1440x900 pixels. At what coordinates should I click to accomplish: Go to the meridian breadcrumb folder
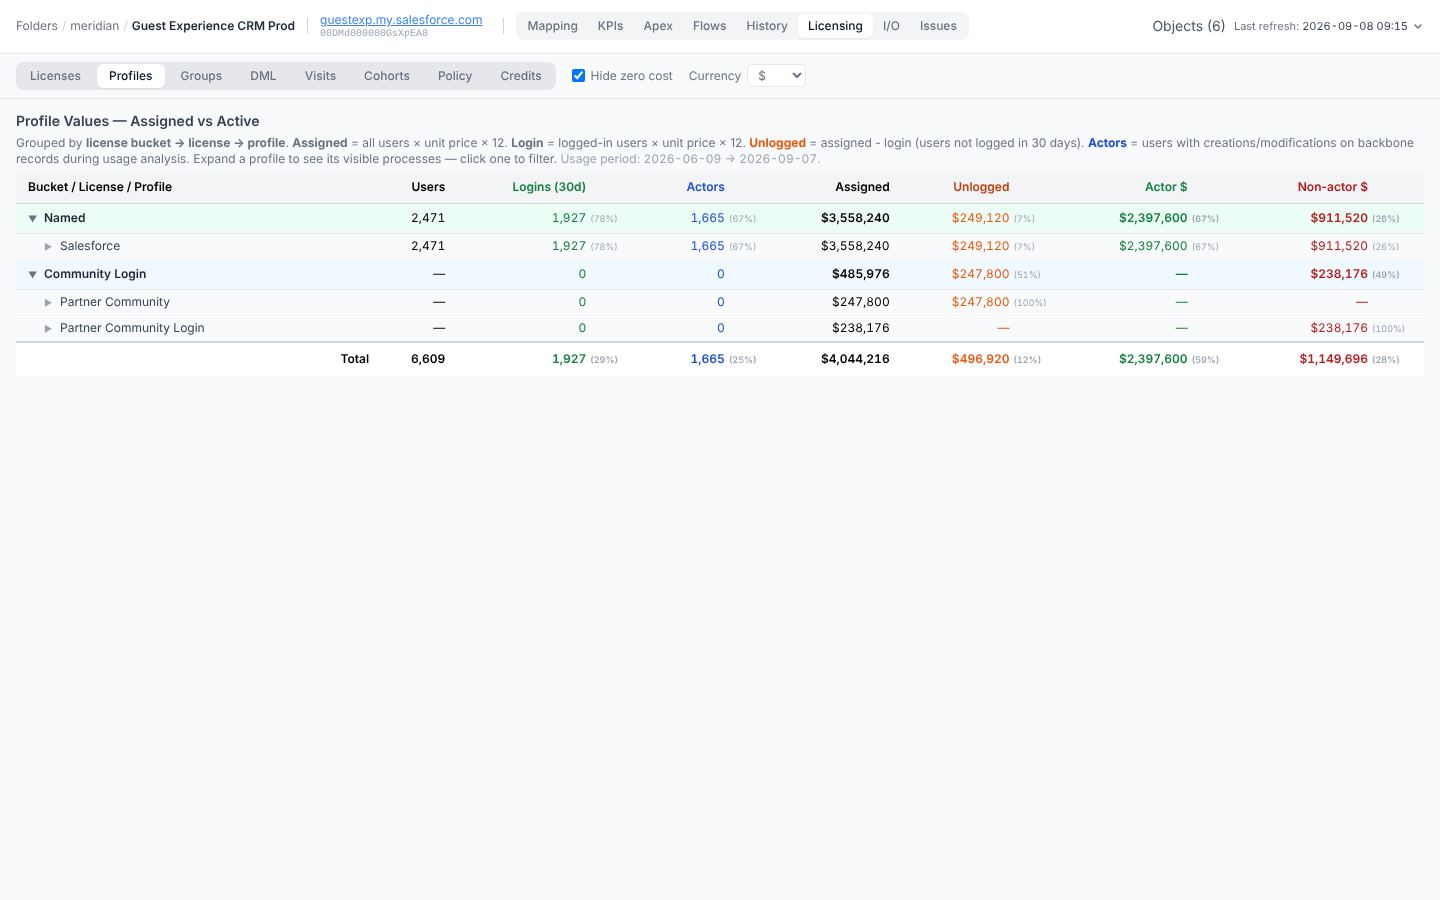click(94, 26)
